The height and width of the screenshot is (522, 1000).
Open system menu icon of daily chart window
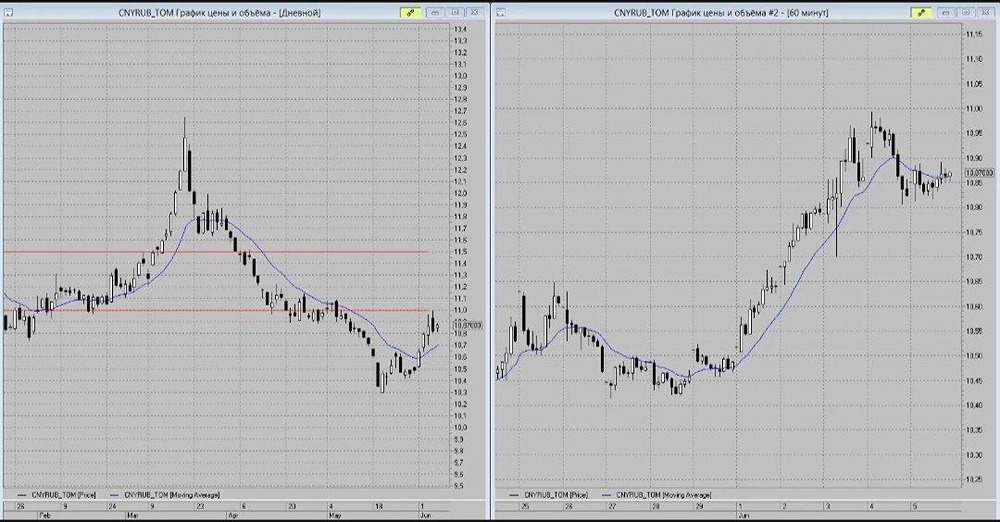pos(8,12)
